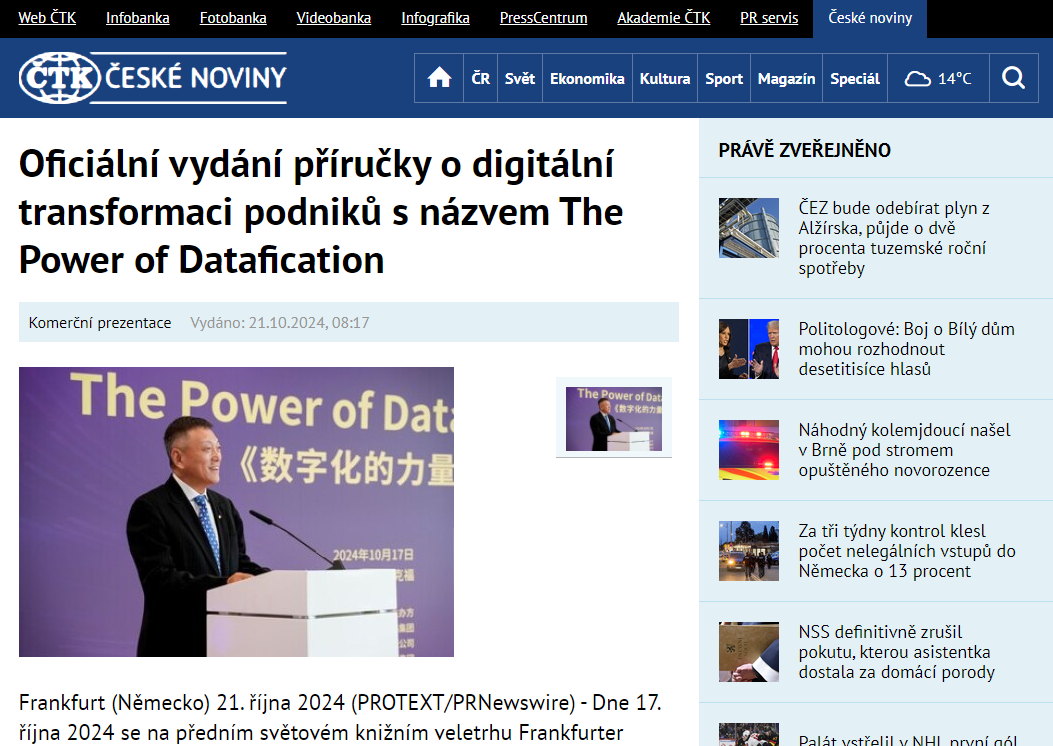1053x746 pixels.
Task: Enlarge the main article podium photo
Action: pos(236,511)
